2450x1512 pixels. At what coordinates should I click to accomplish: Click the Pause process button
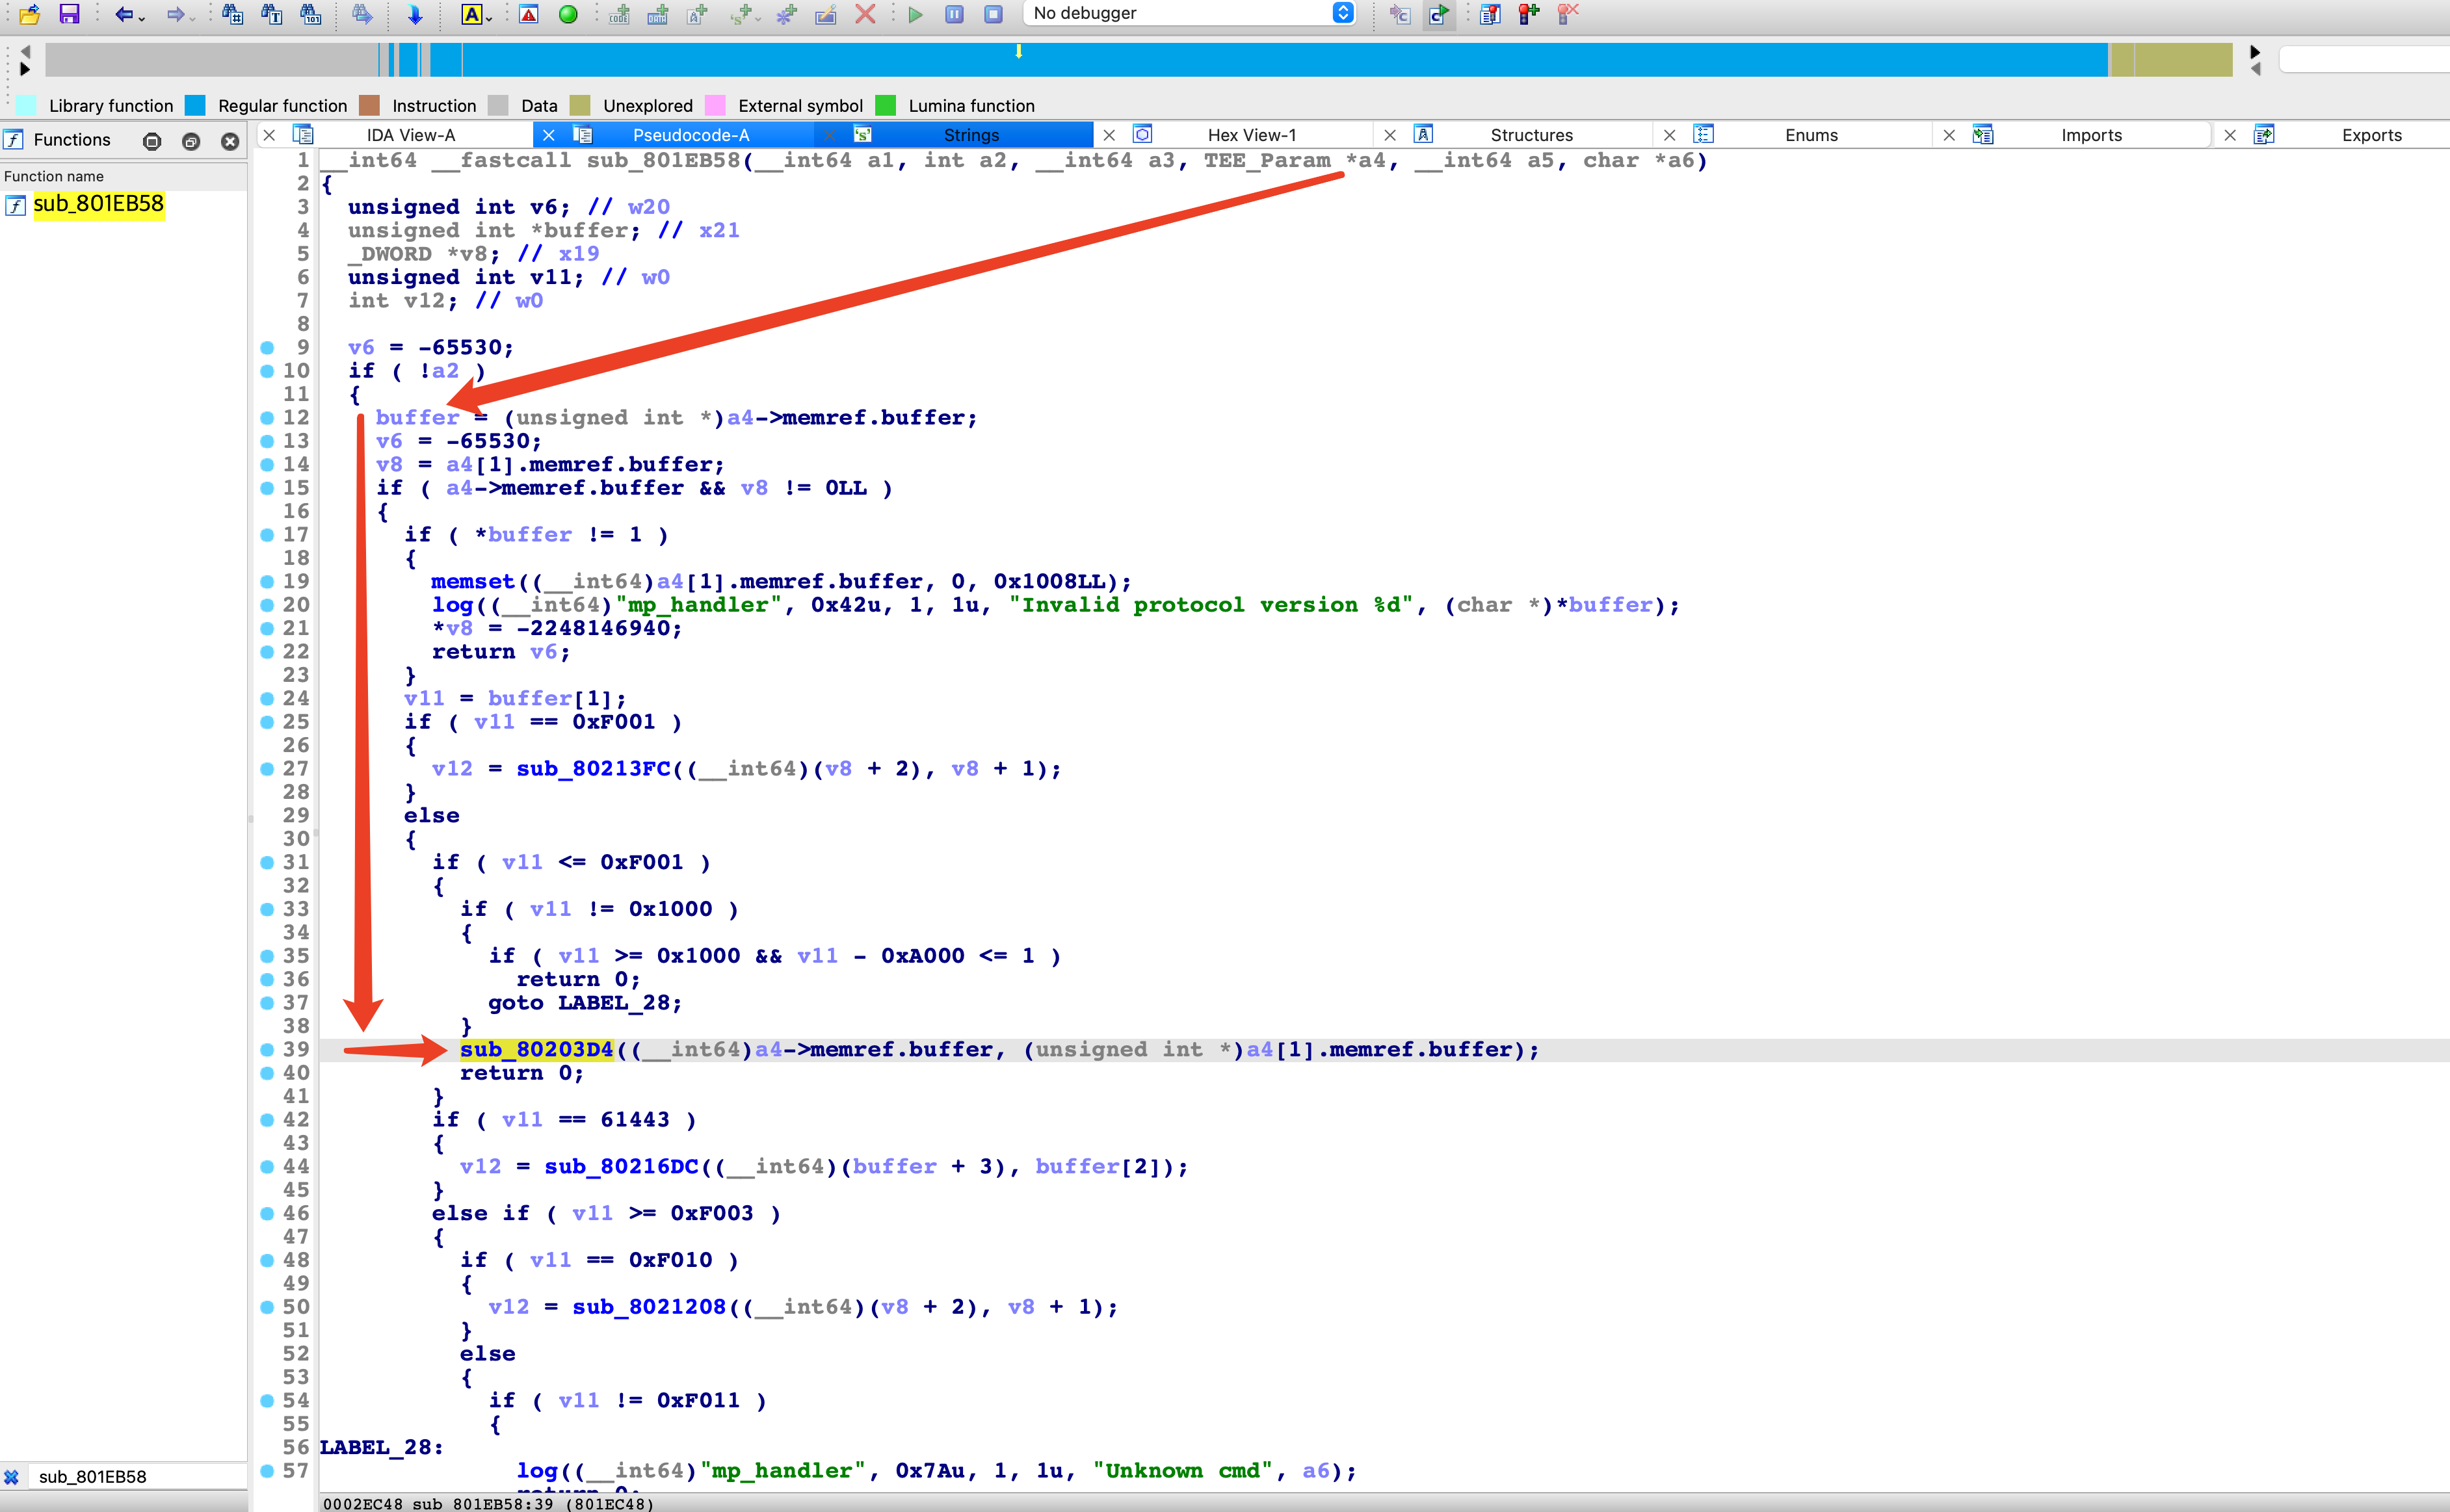point(954,14)
